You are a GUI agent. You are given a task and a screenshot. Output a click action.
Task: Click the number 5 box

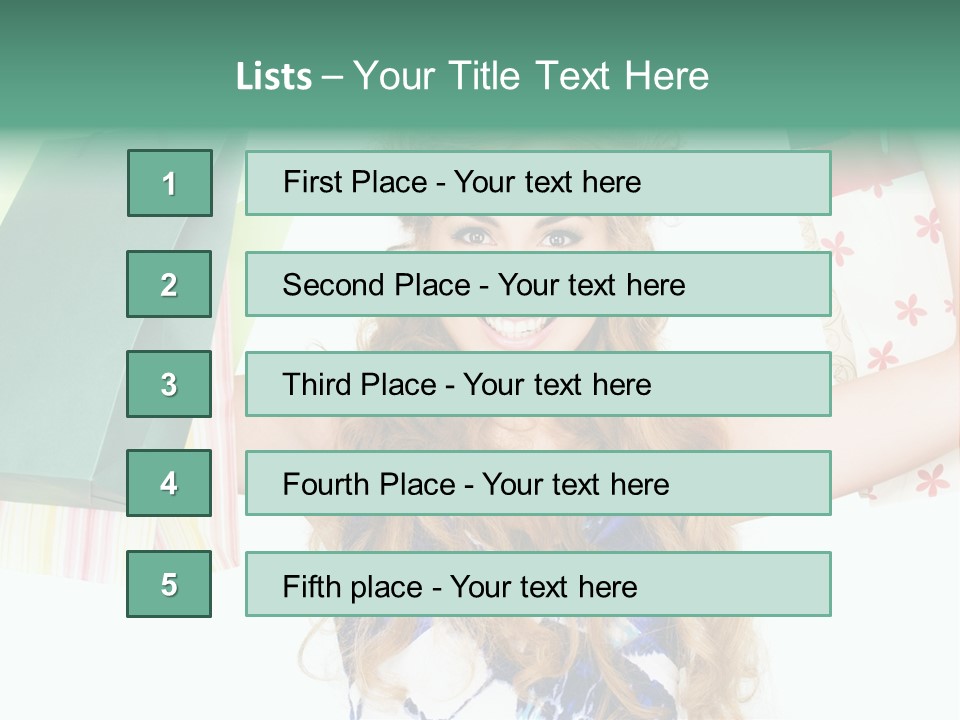click(x=169, y=584)
